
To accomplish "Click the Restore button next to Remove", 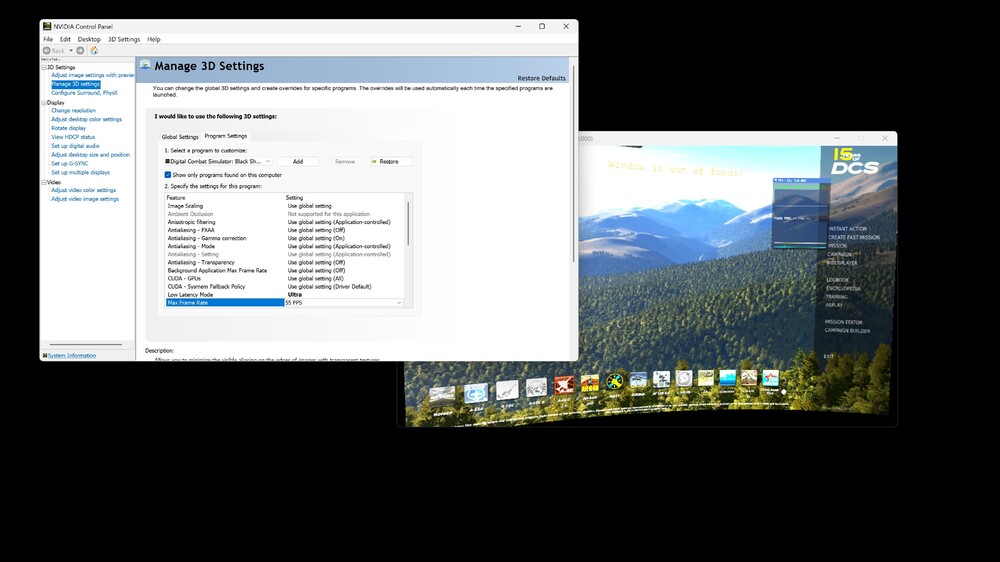I will click(x=392, y=161).
